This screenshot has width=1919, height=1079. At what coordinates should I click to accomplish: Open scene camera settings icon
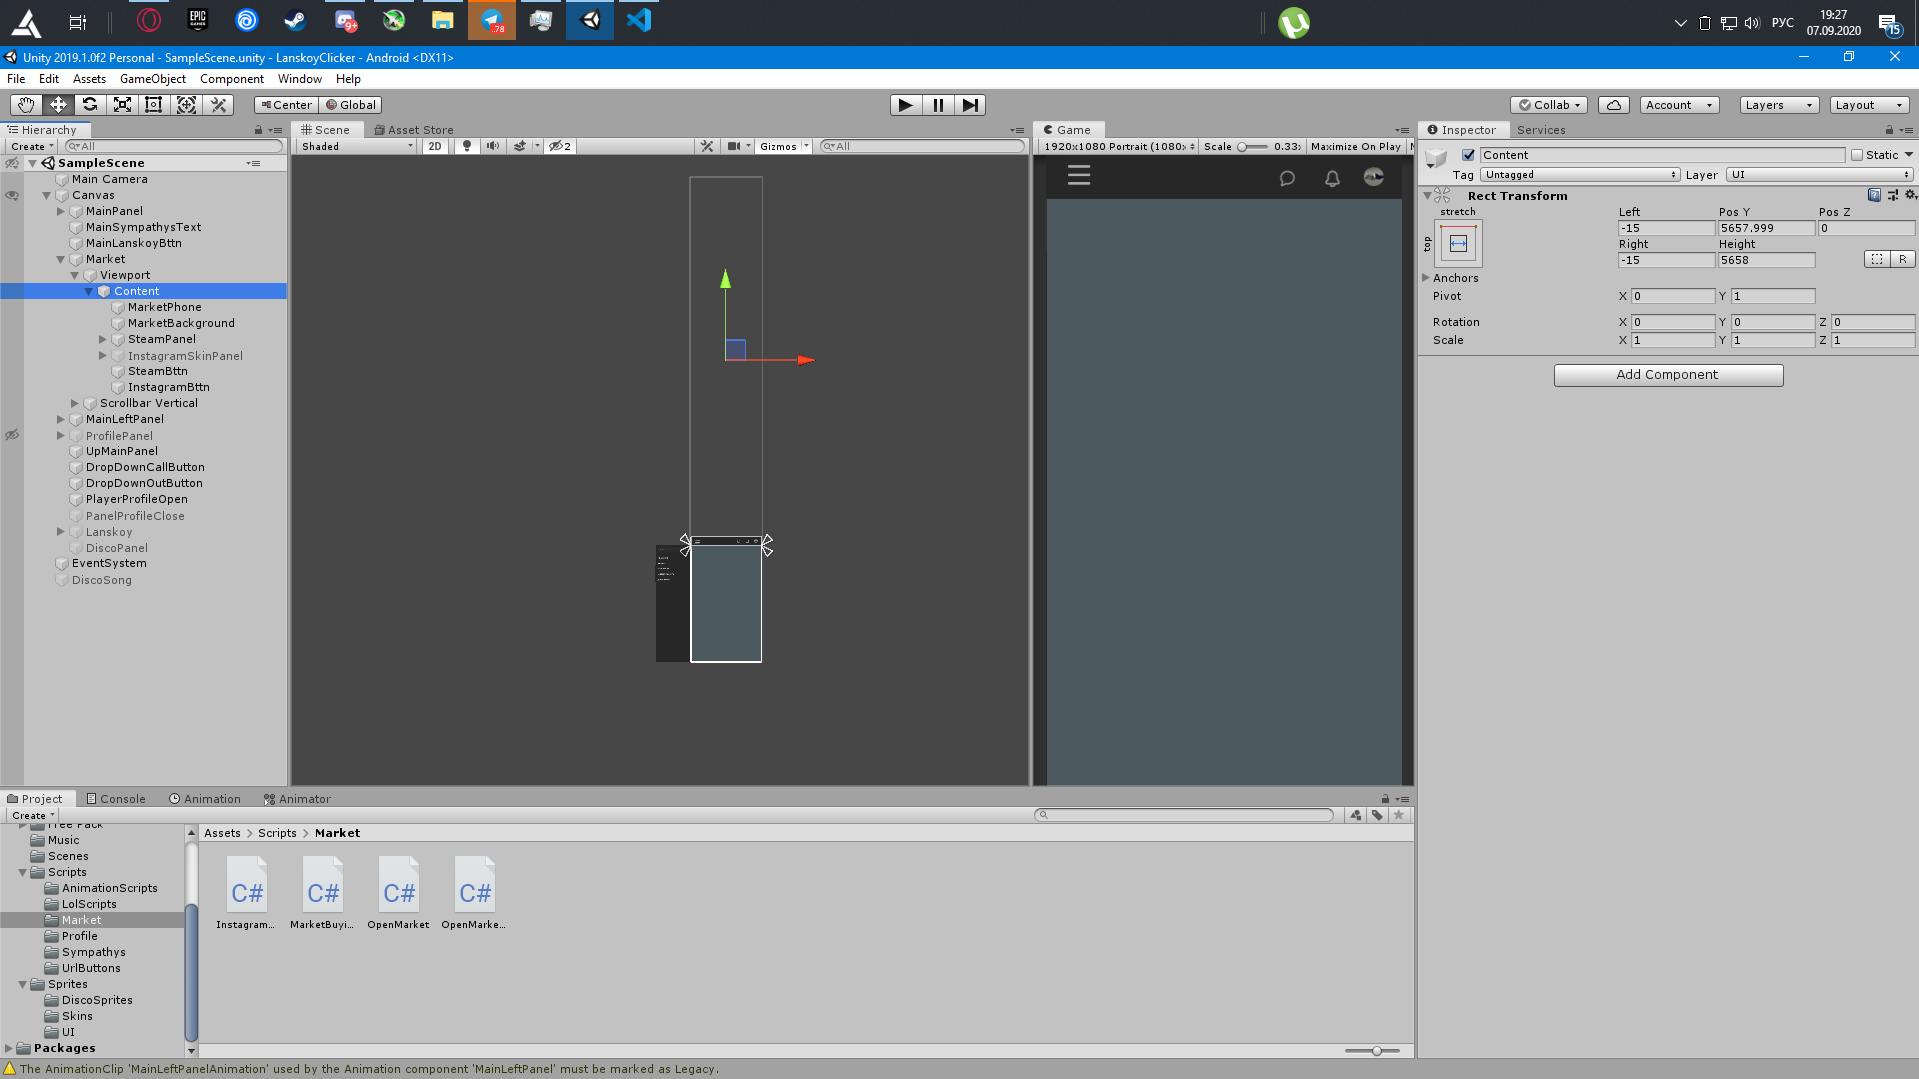(x=738, y=146)
